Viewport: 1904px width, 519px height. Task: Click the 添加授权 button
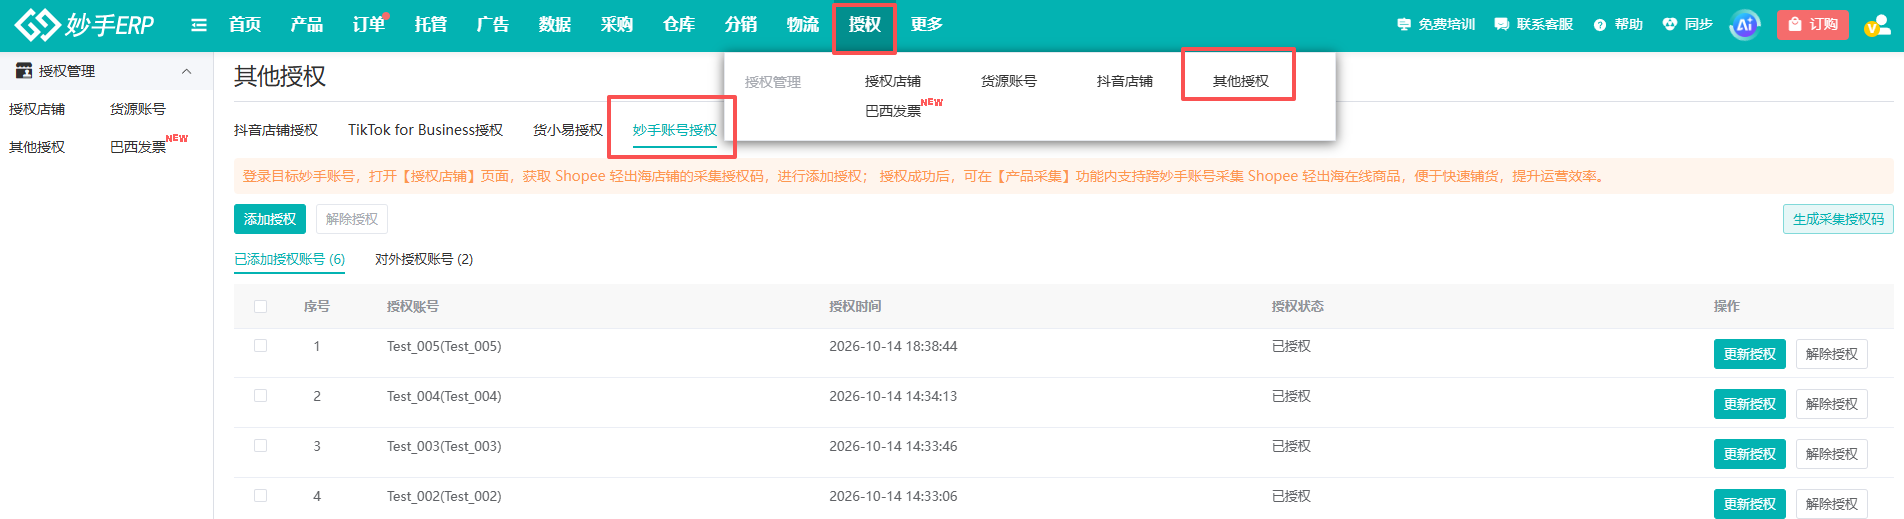(x=270, y=219)
